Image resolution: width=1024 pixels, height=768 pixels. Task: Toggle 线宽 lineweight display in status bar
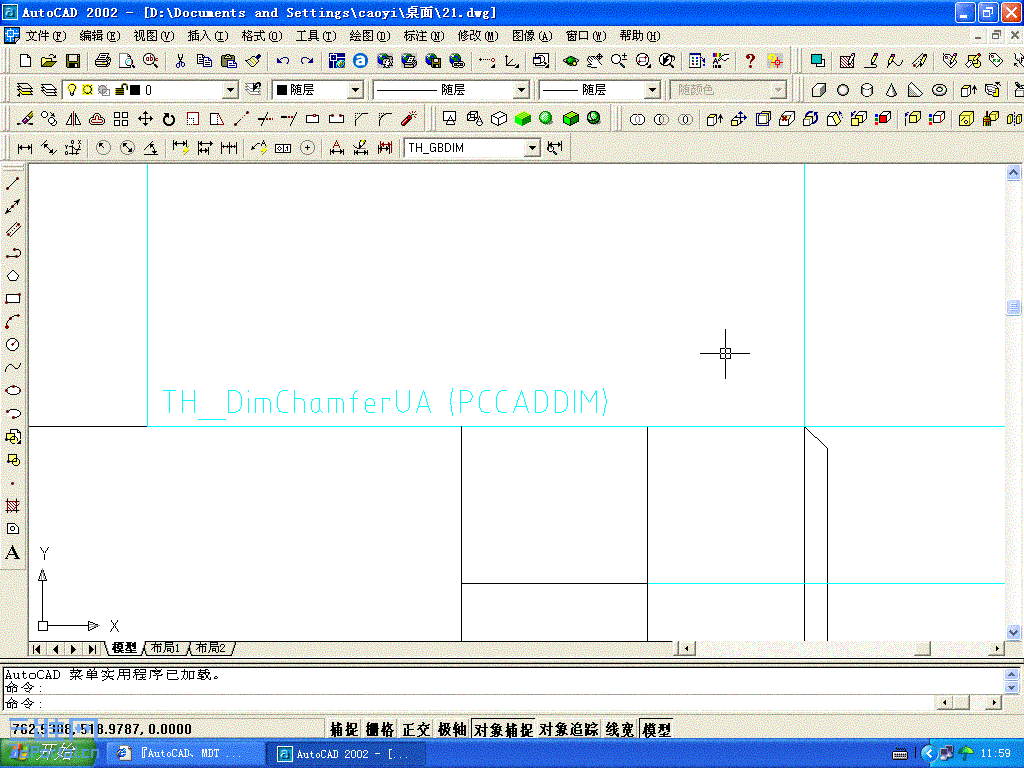[x=619, y=729]
